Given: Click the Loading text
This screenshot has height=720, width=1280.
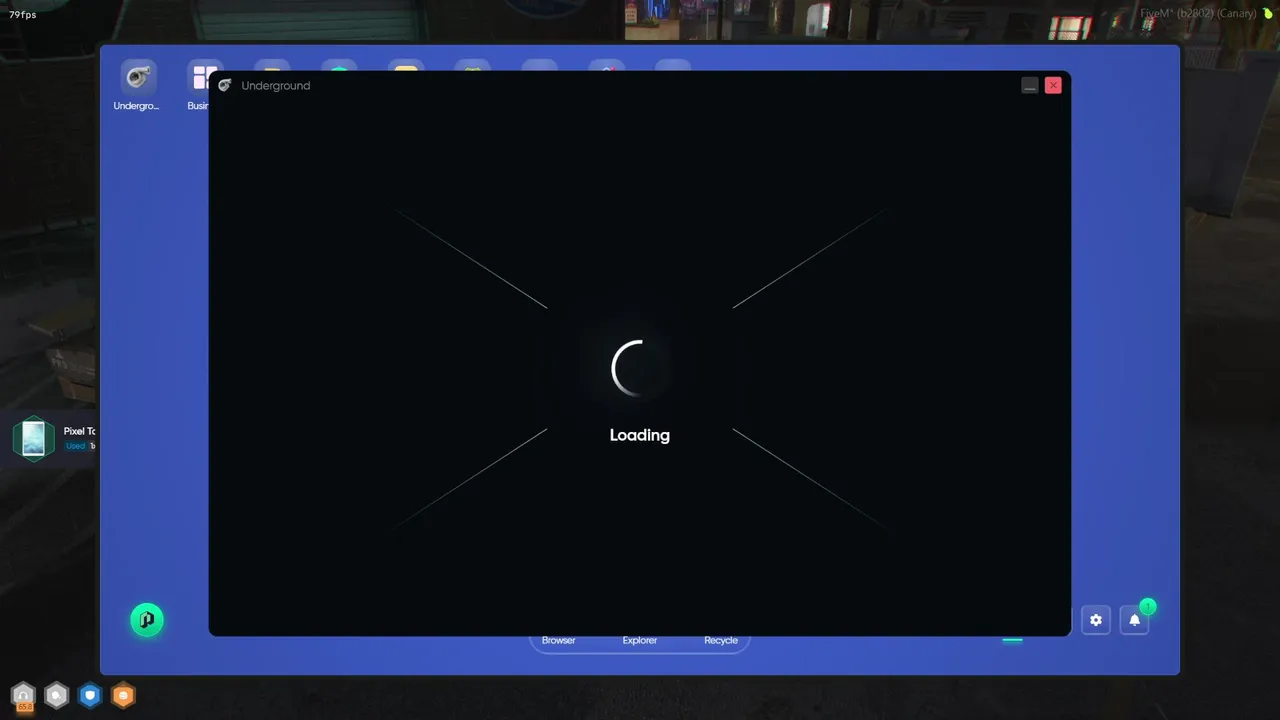Looking at the screenshot, I should (x=640, y=435).
